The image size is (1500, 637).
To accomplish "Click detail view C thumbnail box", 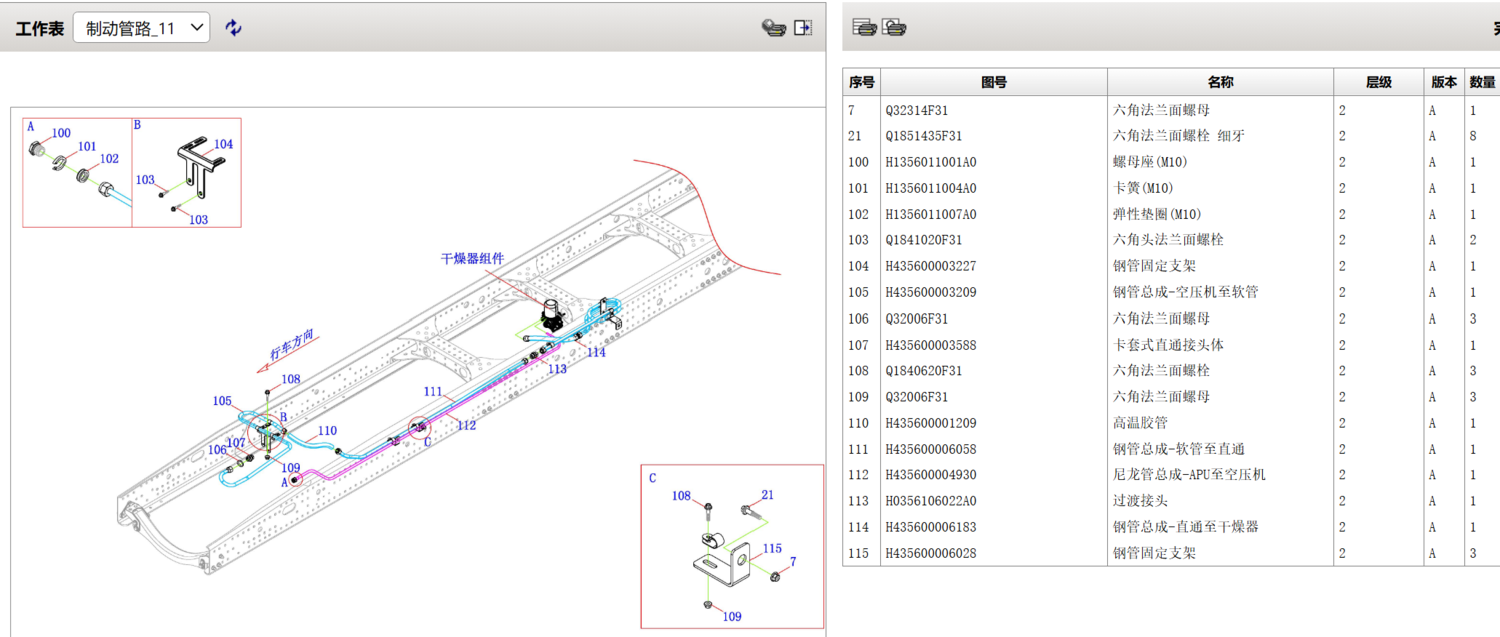I will 731,546.
